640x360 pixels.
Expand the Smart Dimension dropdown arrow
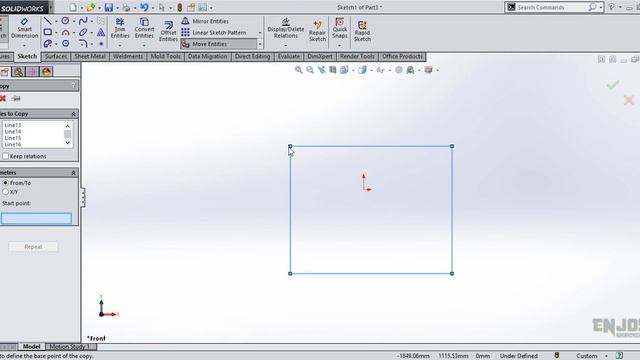click(24, 45)
